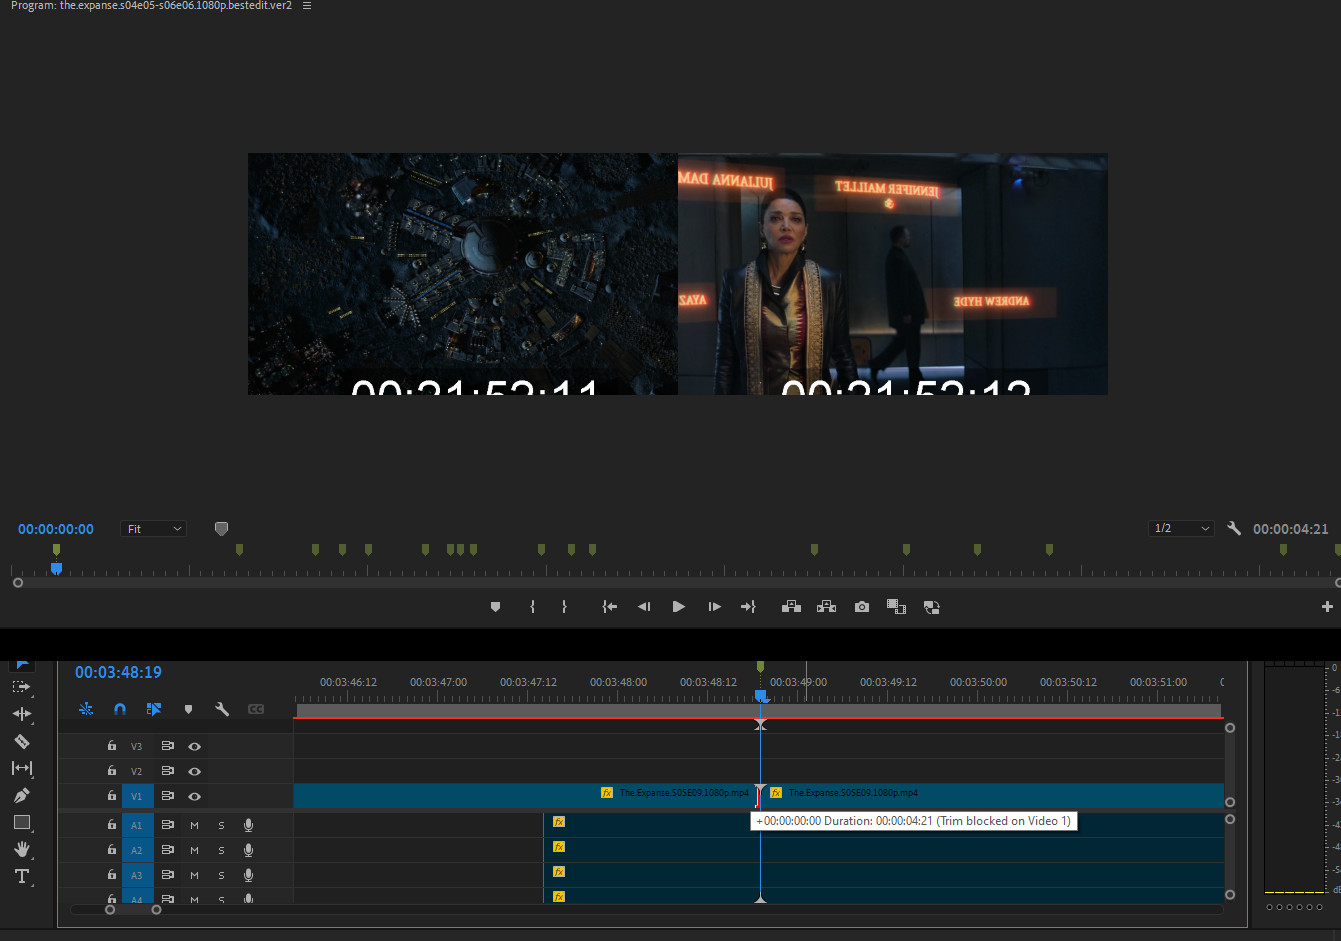Image resolution: width=1341 pixels, height=941 pixels.
Task: Open the Program monitor panel menu
Action: point(307,6)
